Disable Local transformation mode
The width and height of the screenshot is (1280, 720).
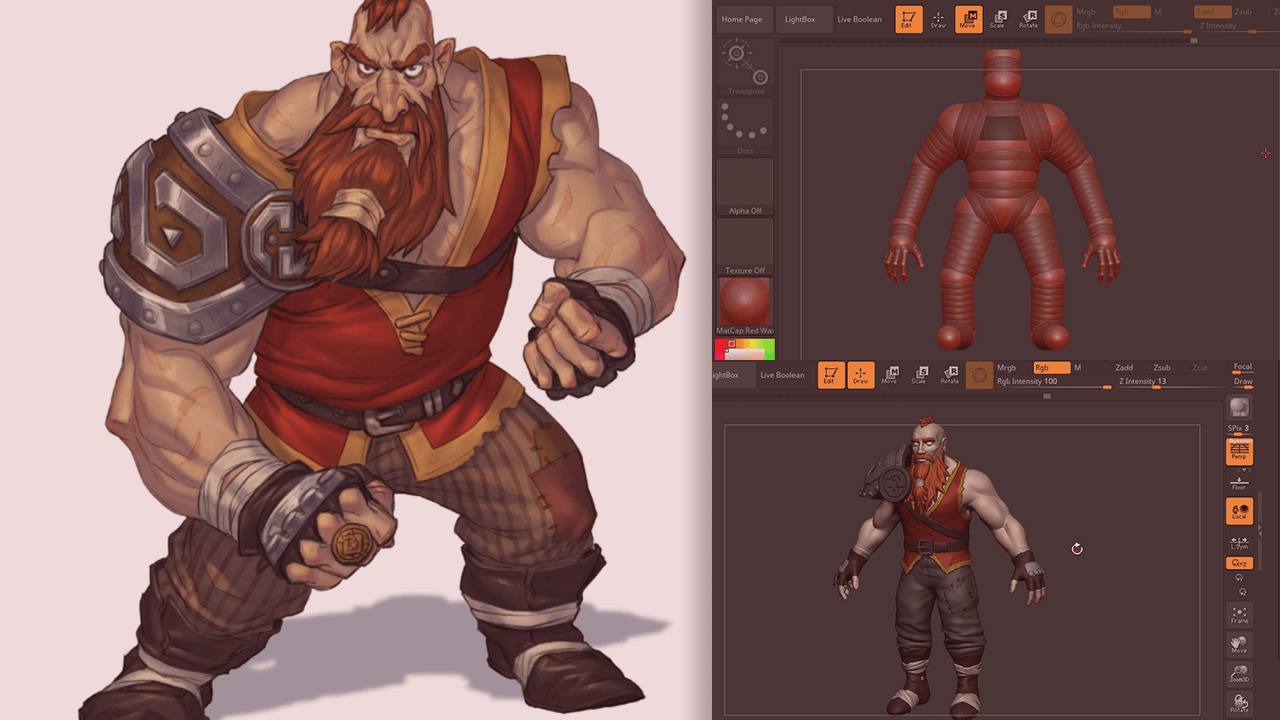[x=1239, y=511]
